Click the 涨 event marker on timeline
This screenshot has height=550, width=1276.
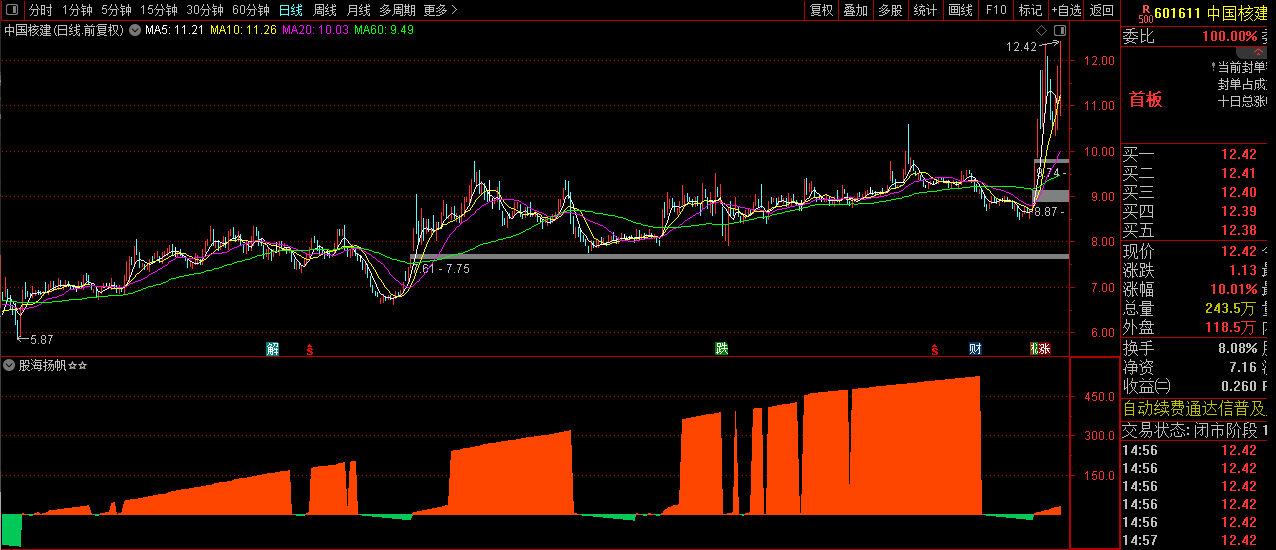(1043, 349)
